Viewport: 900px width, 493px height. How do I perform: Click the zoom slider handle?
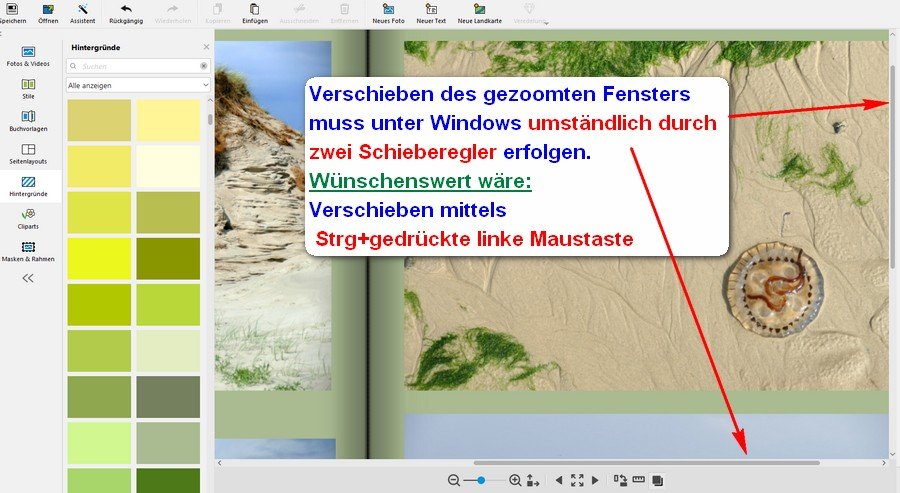tap(481, 480)
